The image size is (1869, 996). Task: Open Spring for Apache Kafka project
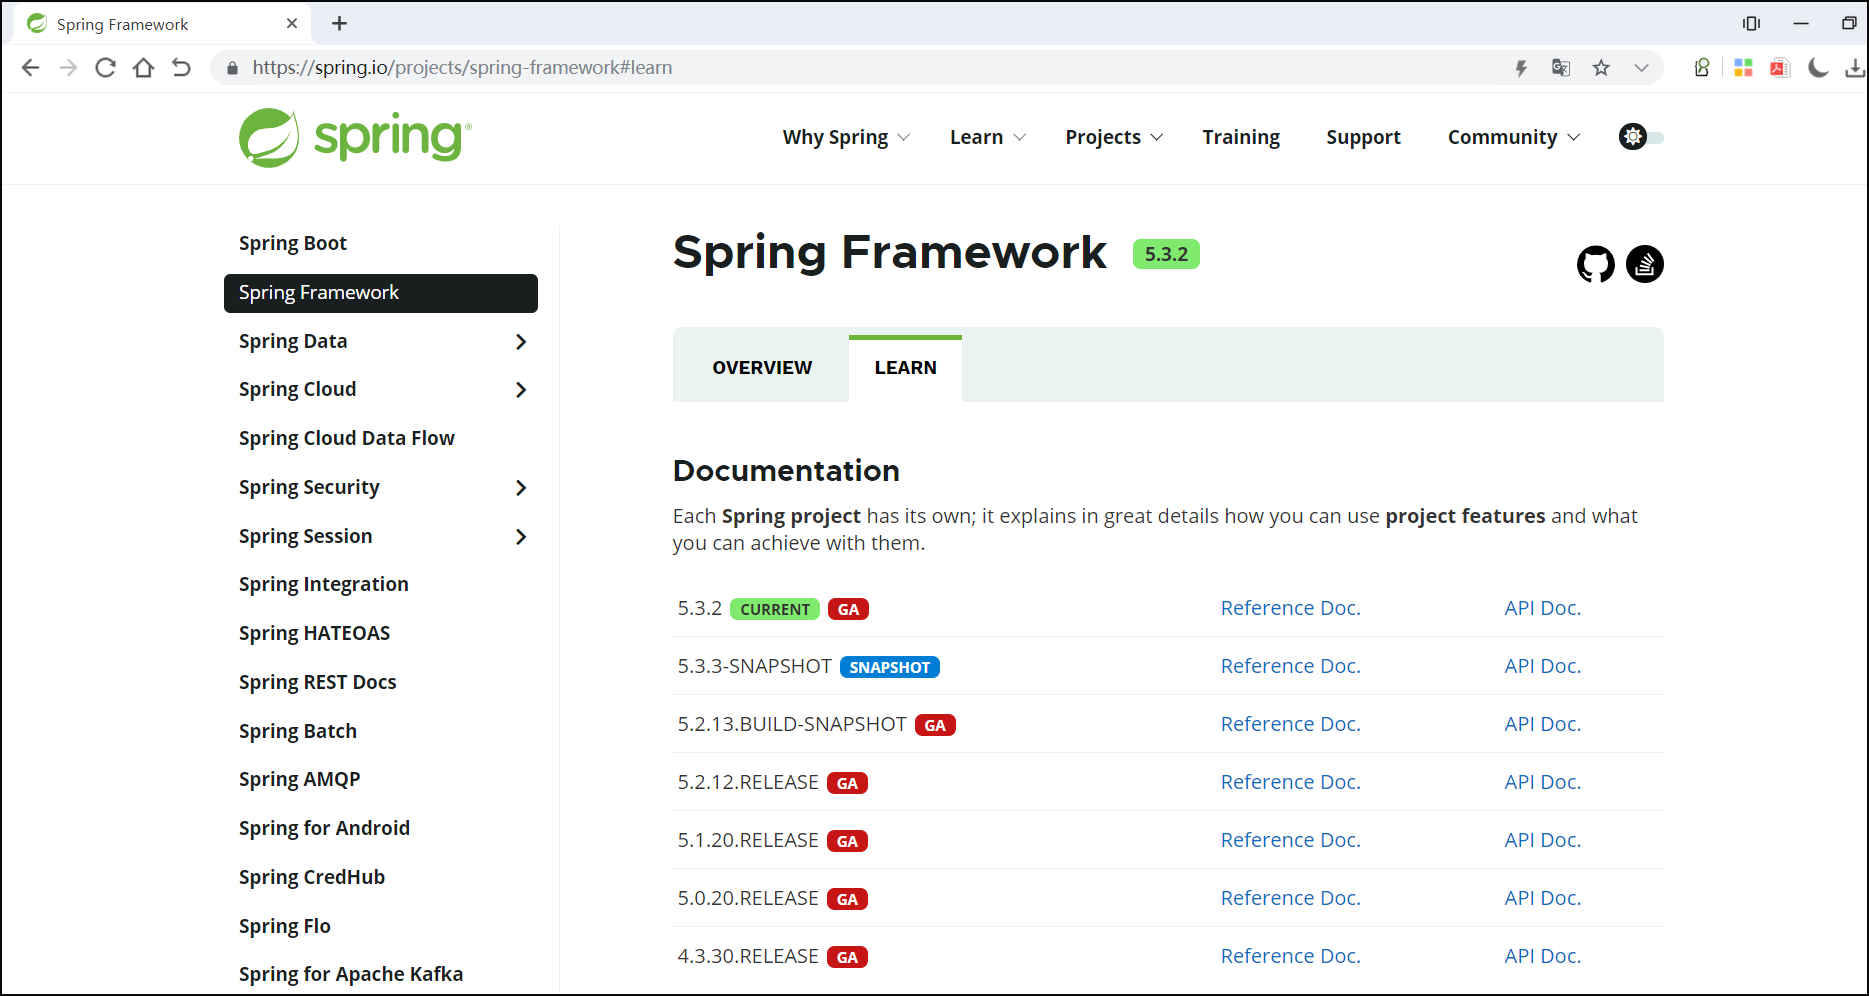(x=350, y=975)
